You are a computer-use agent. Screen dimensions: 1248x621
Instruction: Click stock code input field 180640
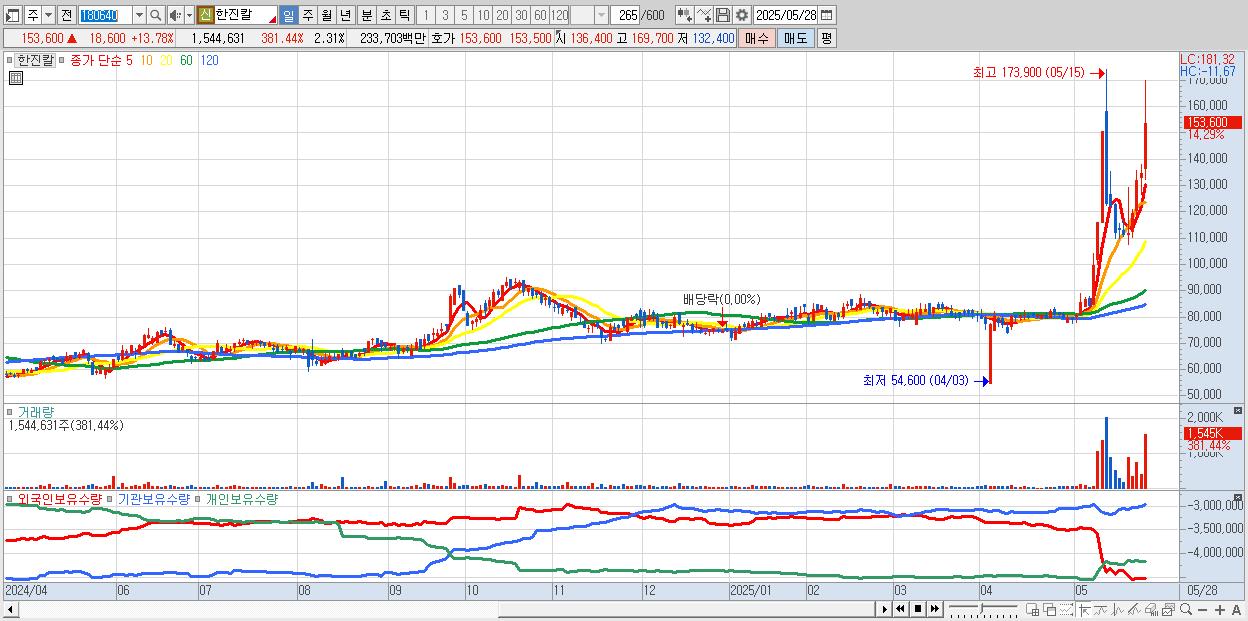click(105, 15)
